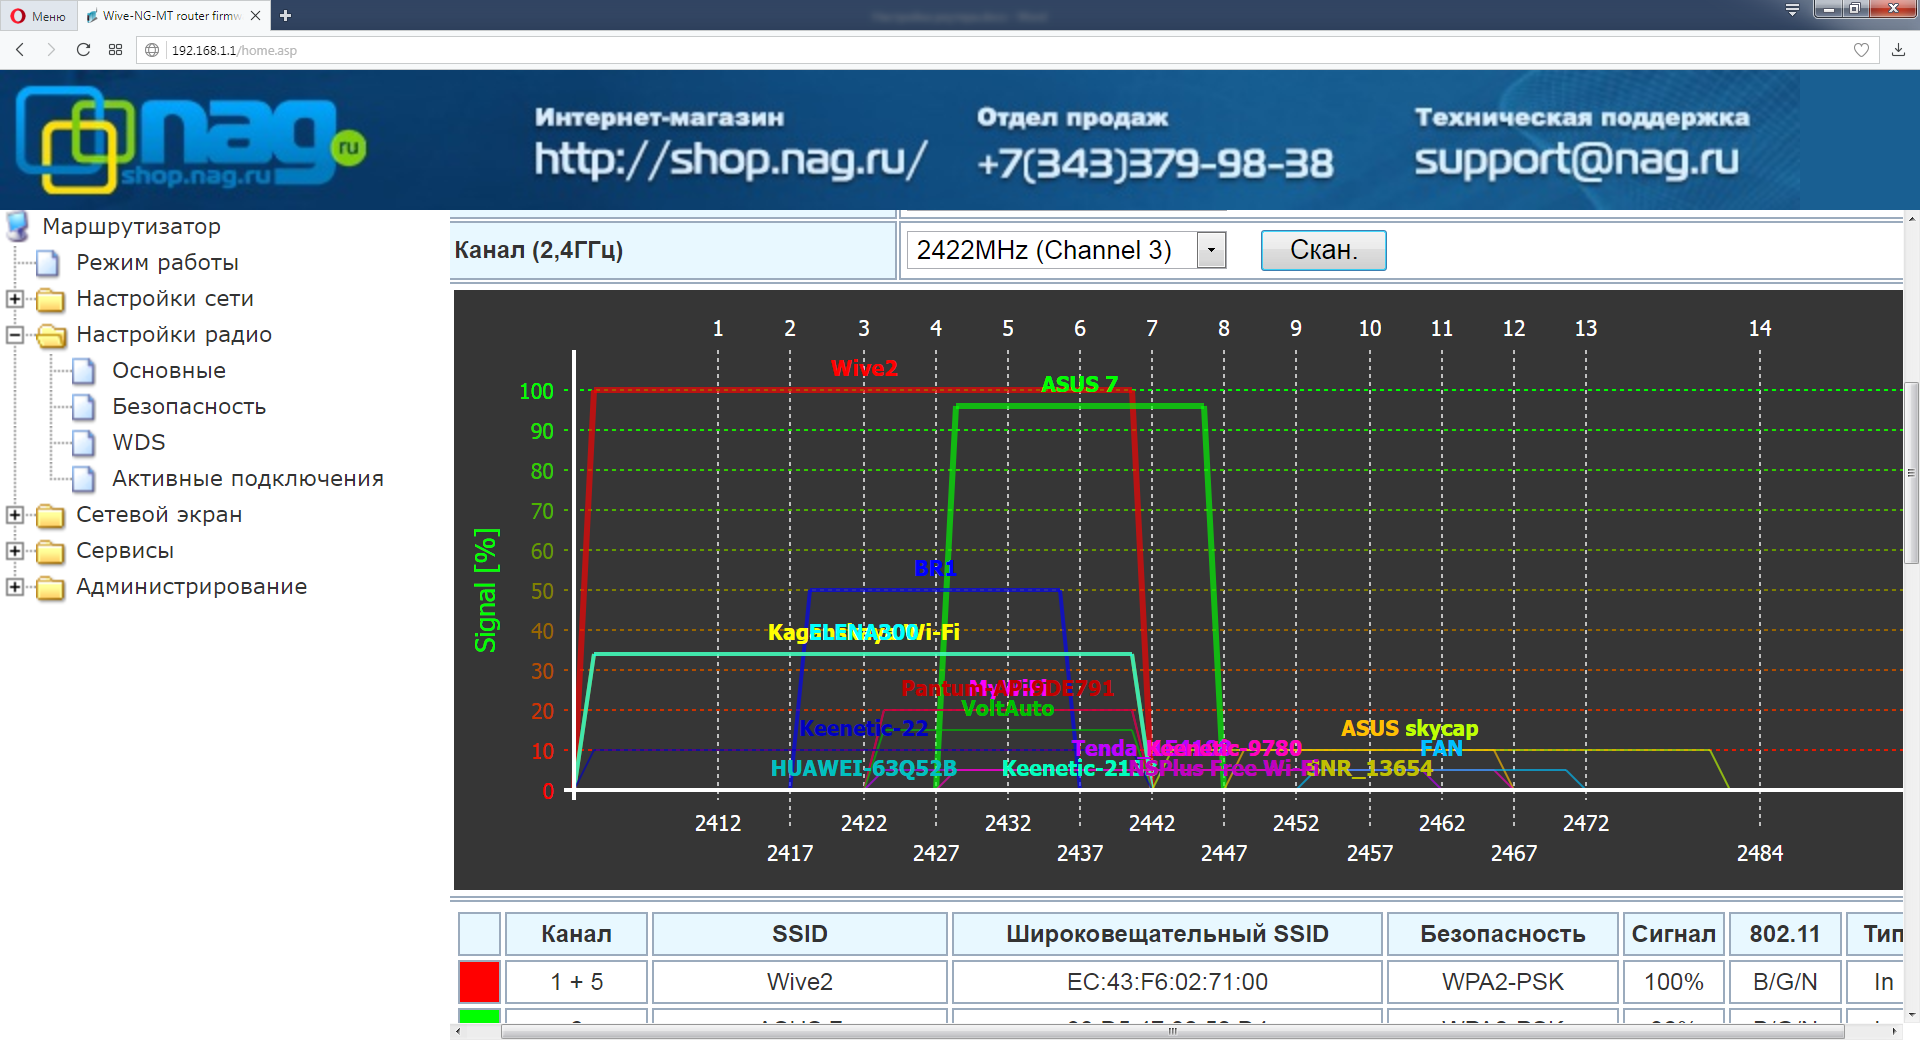Click the folder icon of Настройки сети

[50, 299]
